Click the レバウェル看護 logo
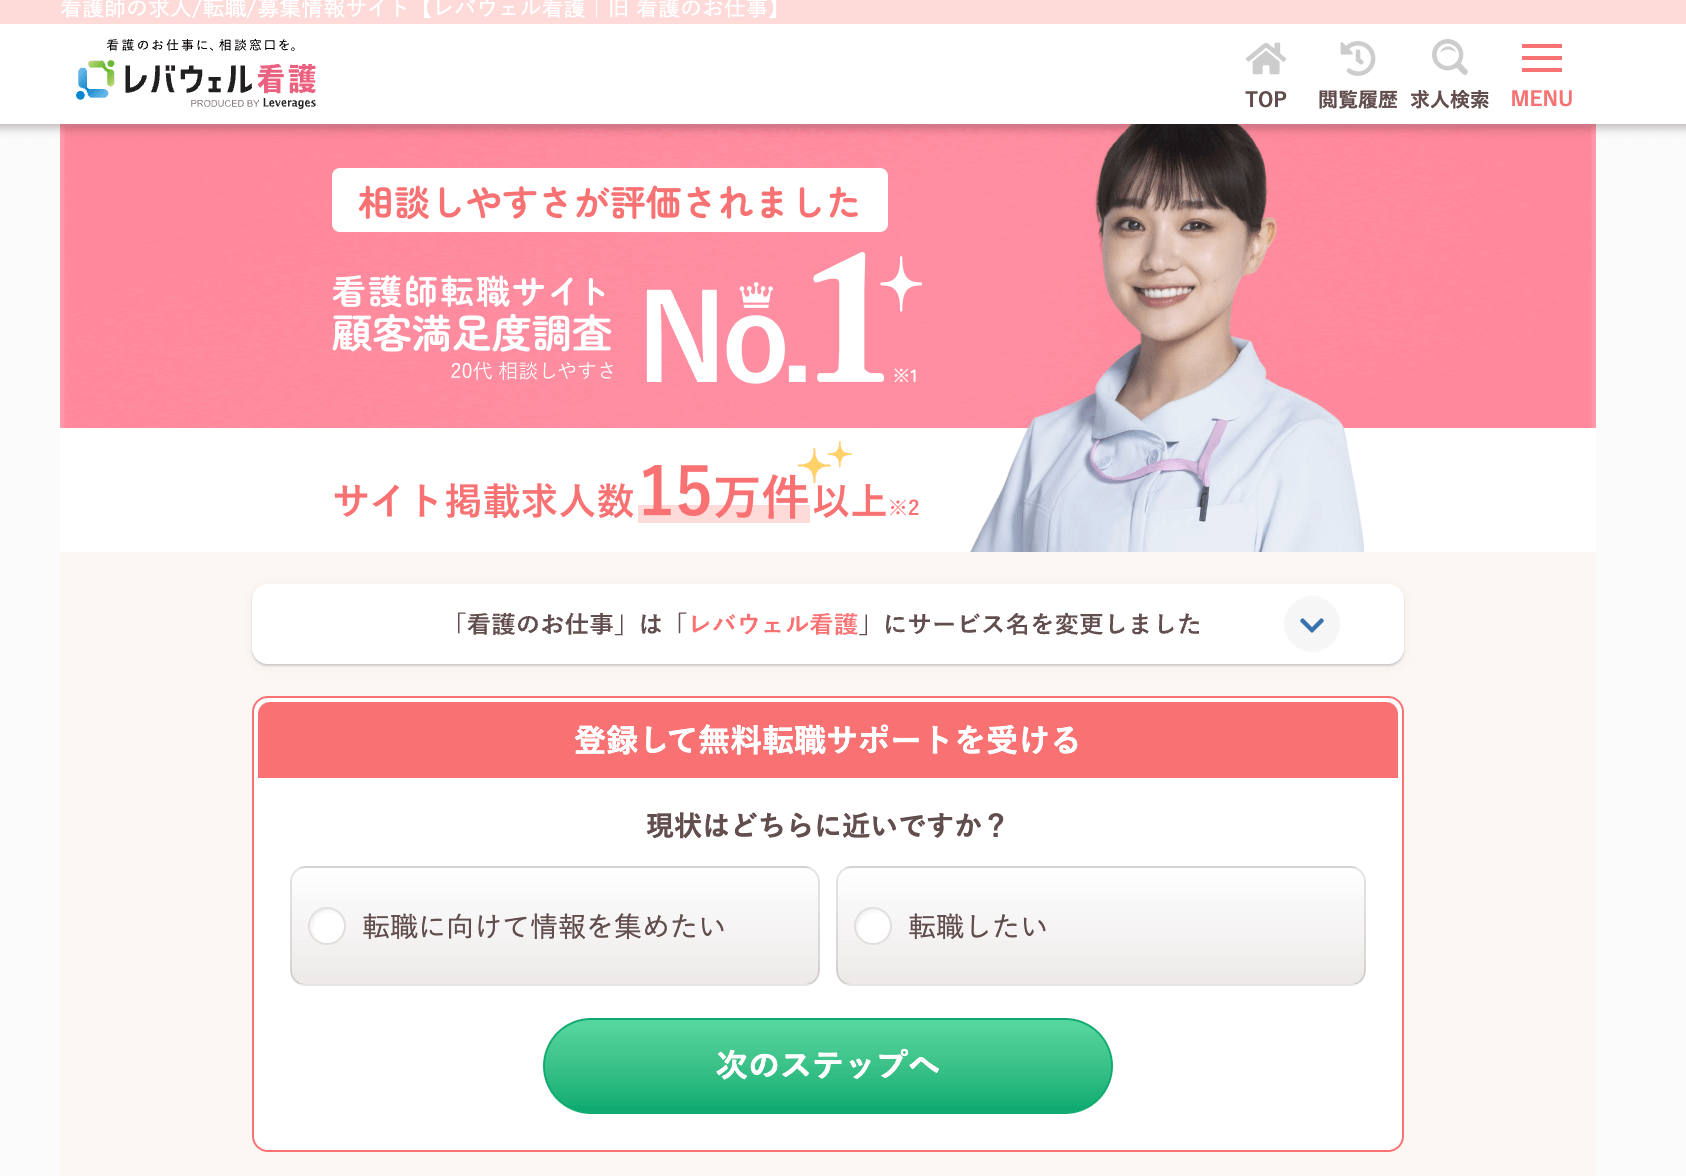 (x=197, y=74)
